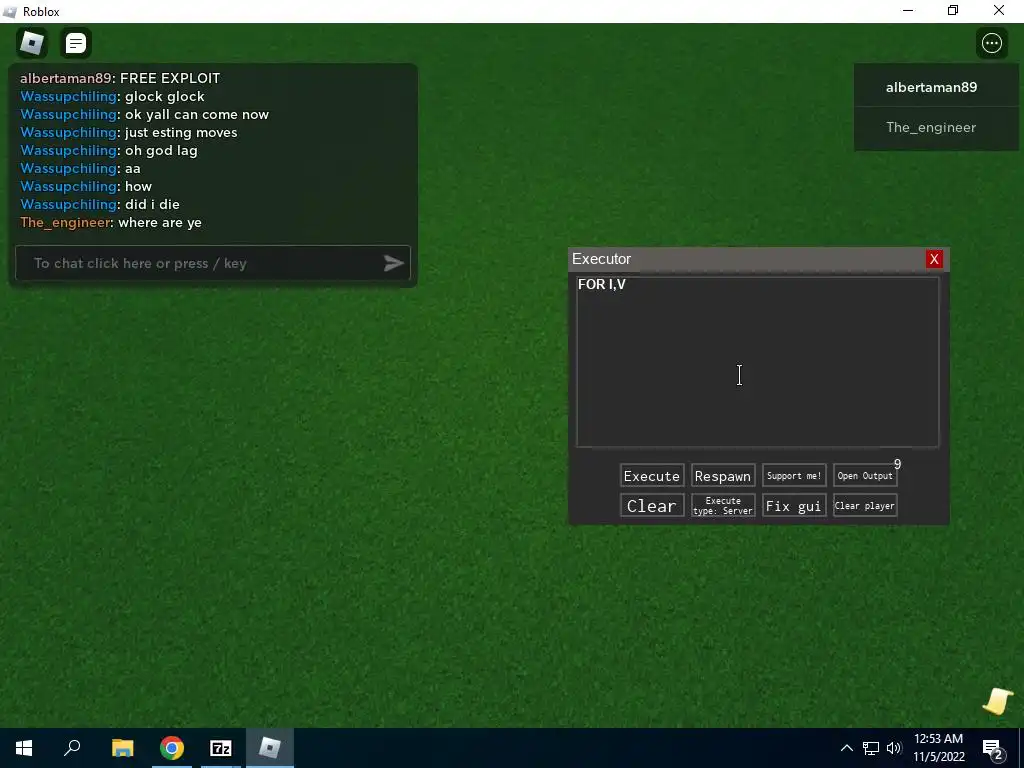Click the Clear player button
This screenshot has width=1024, height=768.
[x=865, y=505]
